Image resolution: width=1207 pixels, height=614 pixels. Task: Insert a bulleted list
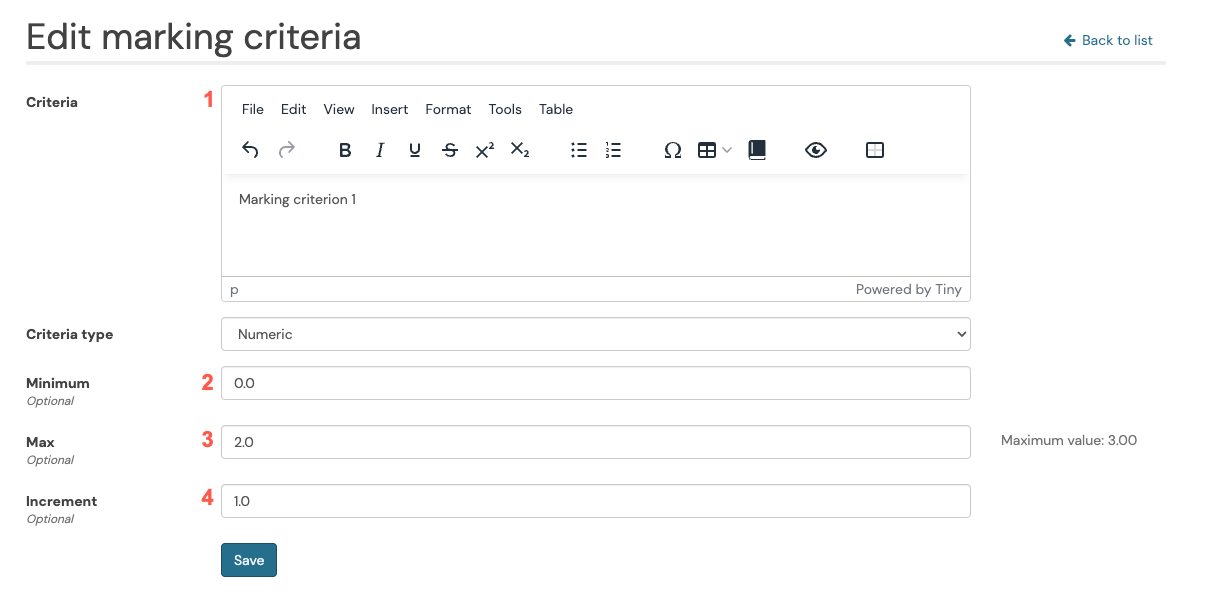tap(579, 150)
